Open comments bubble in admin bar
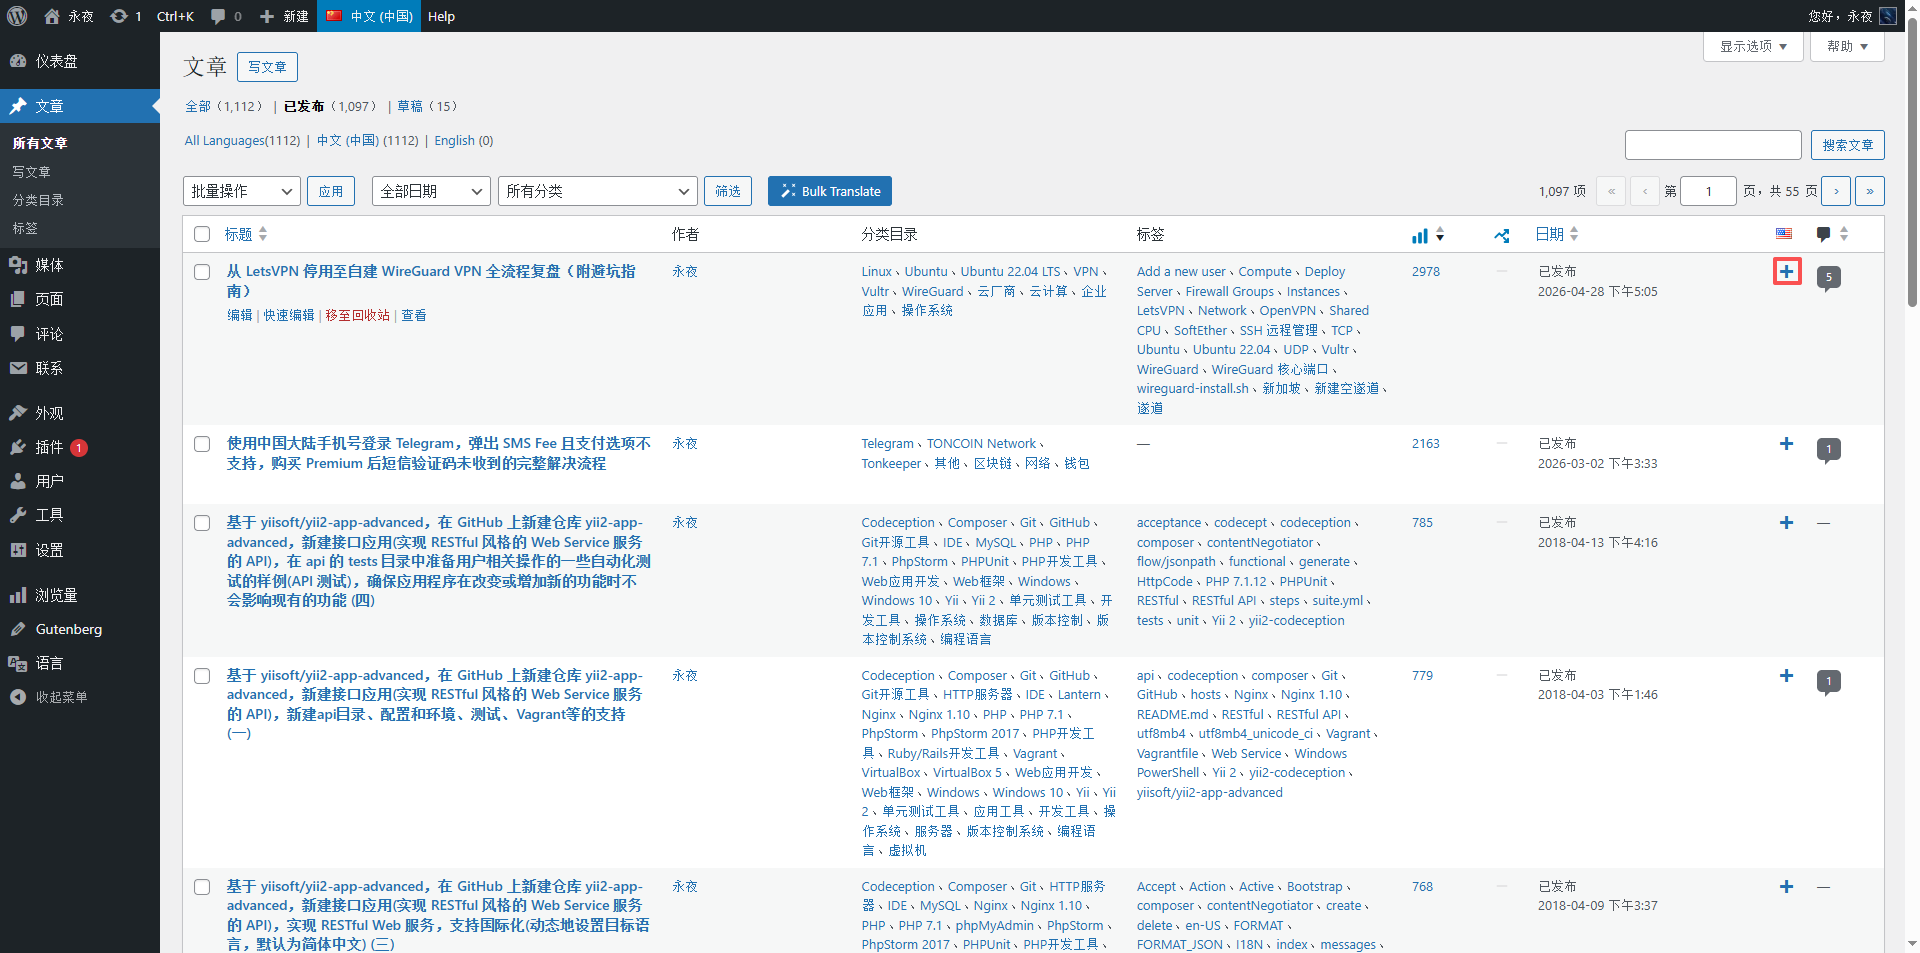 coord(217,16)
